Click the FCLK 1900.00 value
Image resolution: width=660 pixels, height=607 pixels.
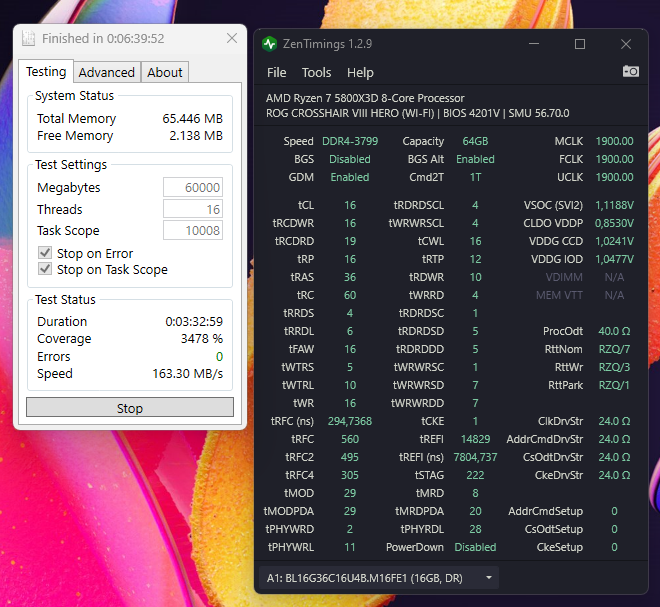pos(614,159)
